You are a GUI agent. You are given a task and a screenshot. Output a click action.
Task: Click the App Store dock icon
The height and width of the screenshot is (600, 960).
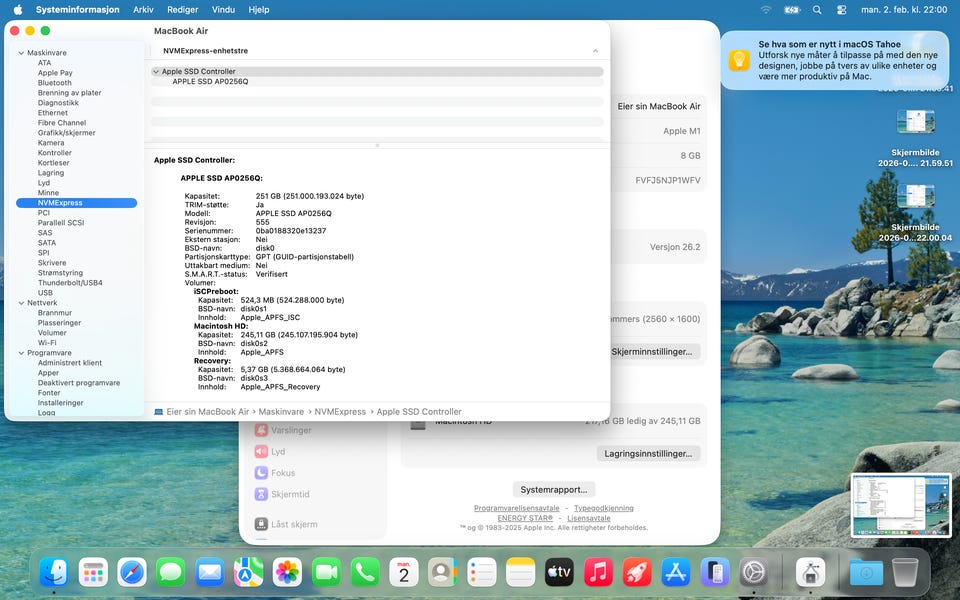point(676,572)
